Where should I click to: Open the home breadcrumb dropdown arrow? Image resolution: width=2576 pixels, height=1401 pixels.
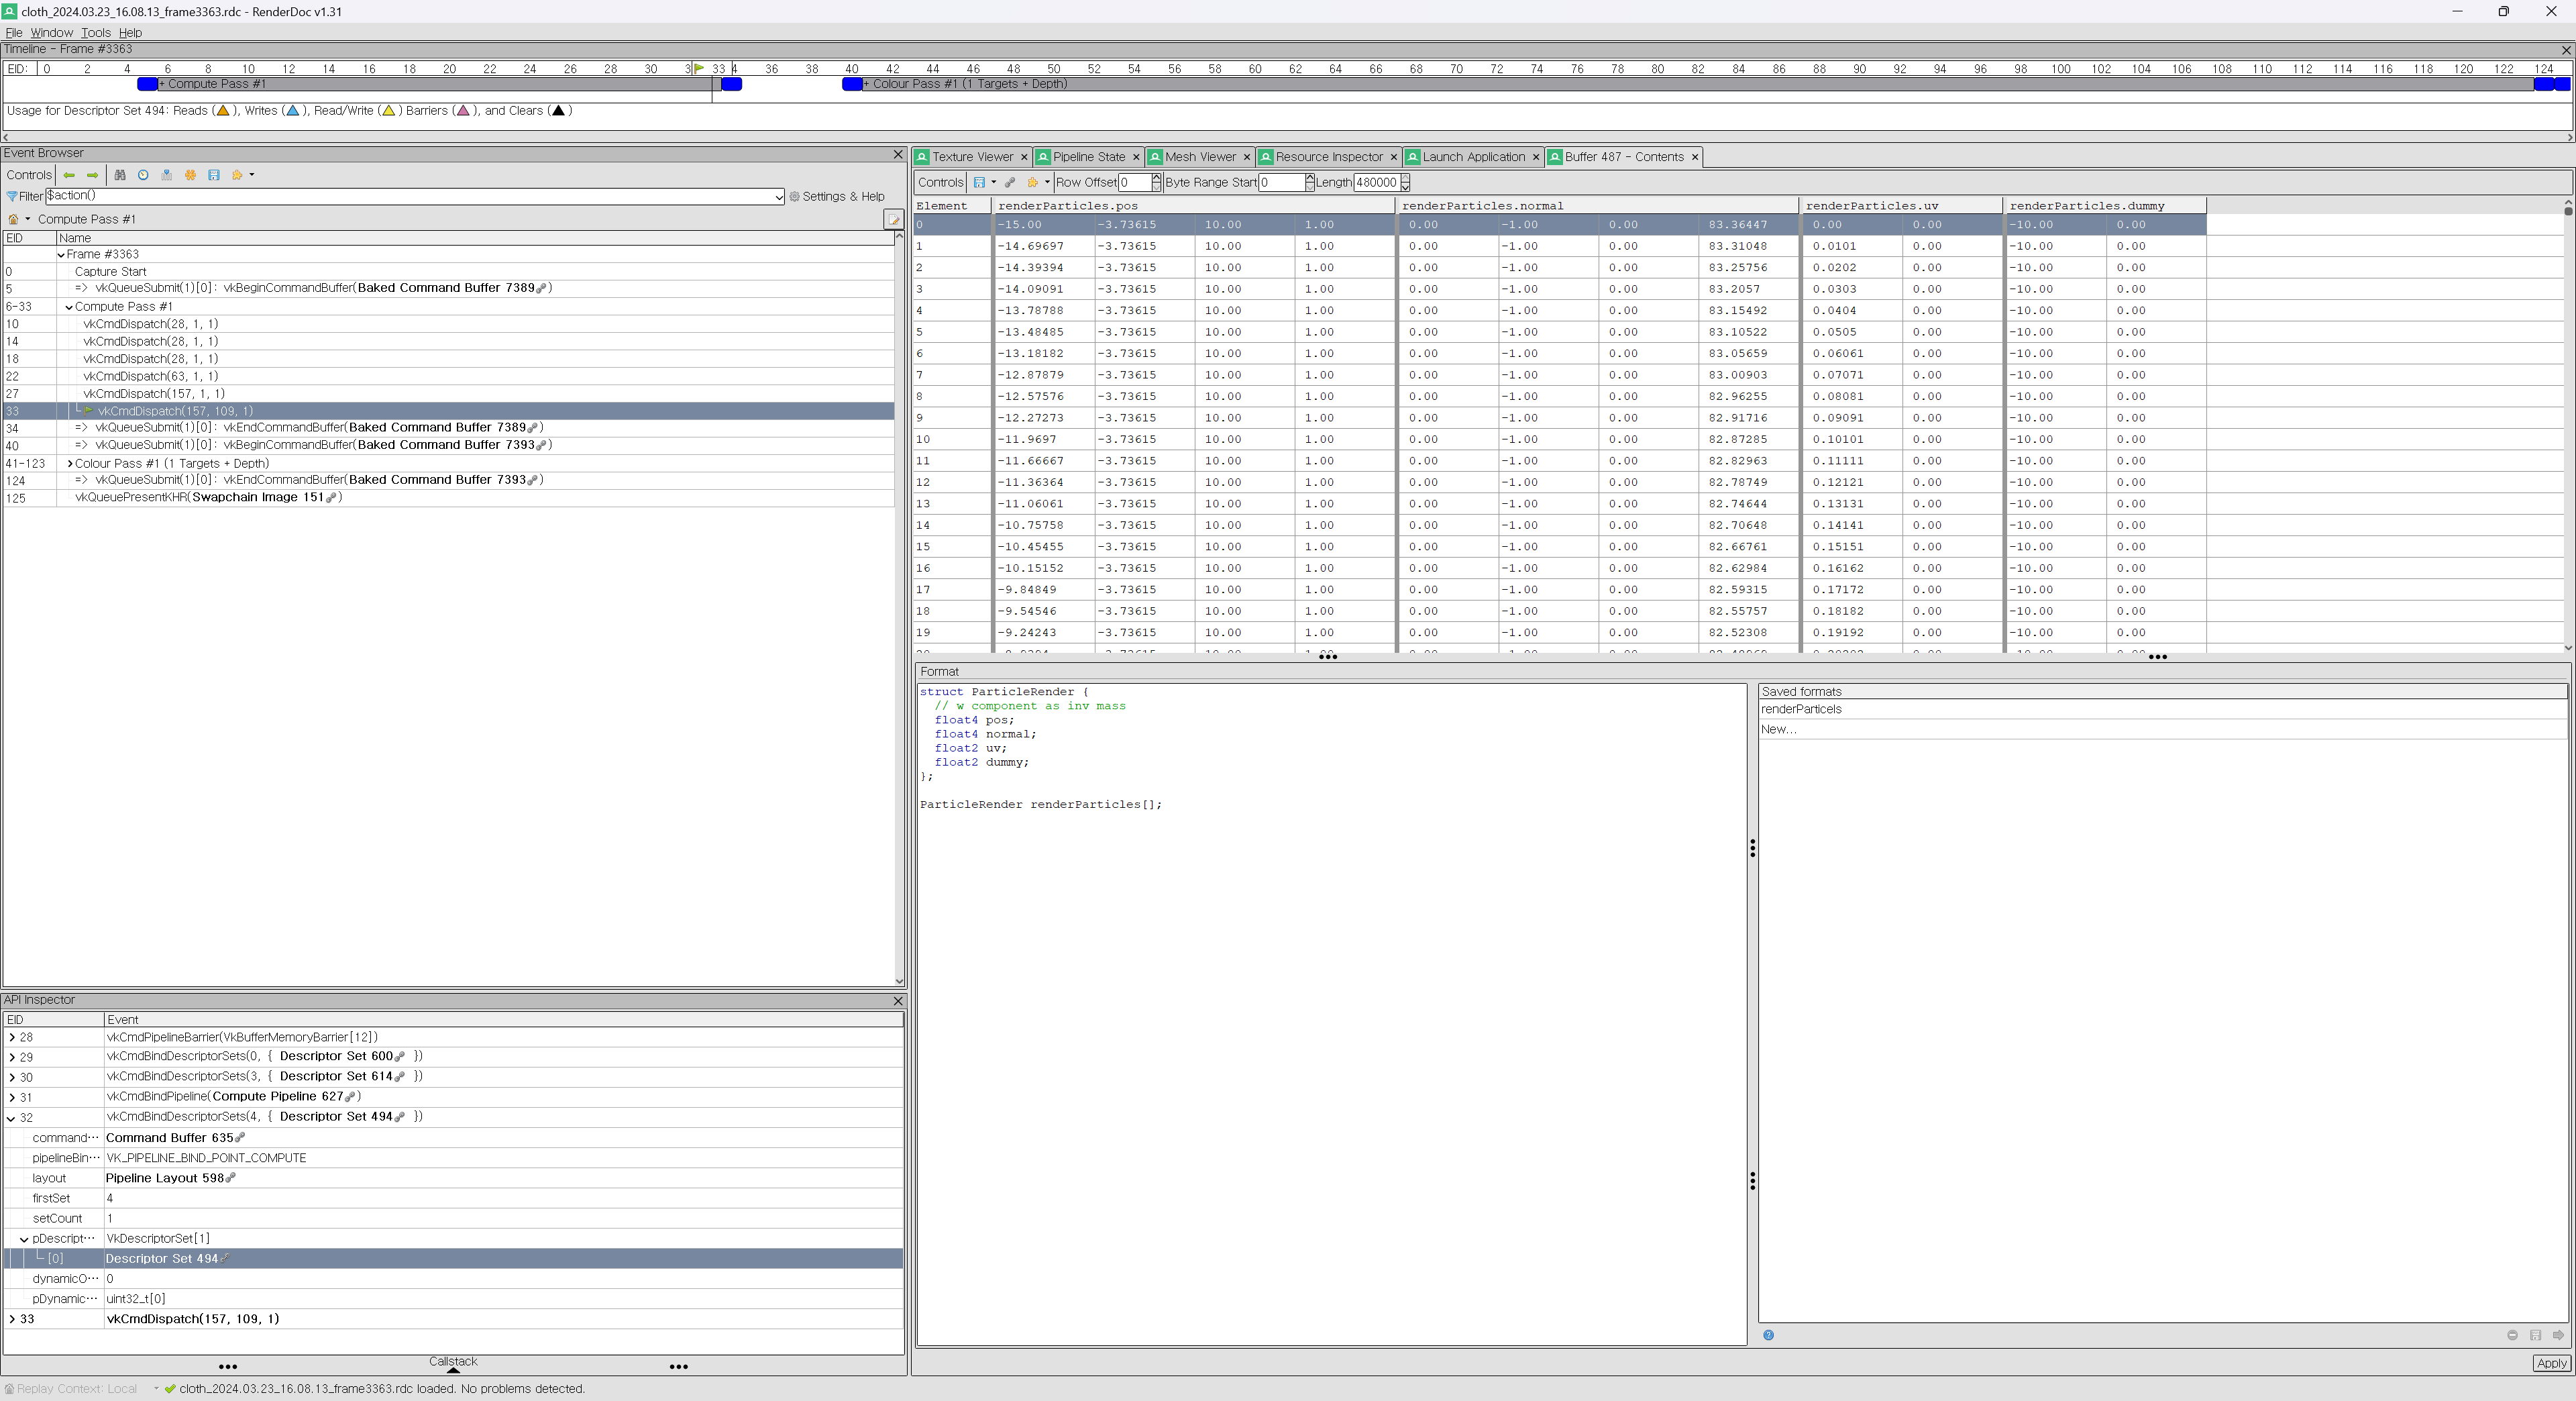(x=28, y=219)
